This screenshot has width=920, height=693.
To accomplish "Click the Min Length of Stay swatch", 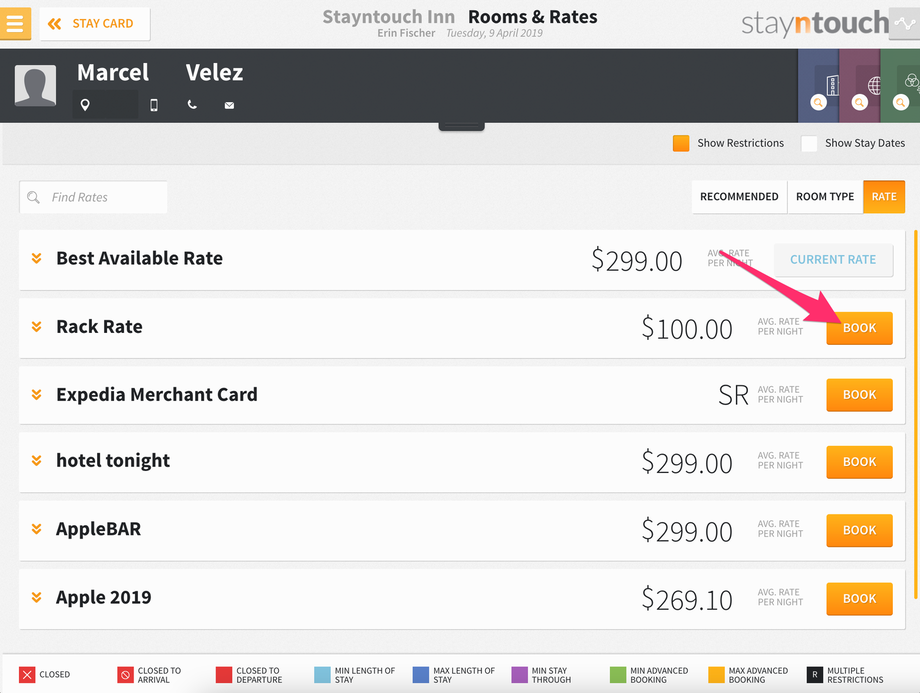I will coord(323,675).
